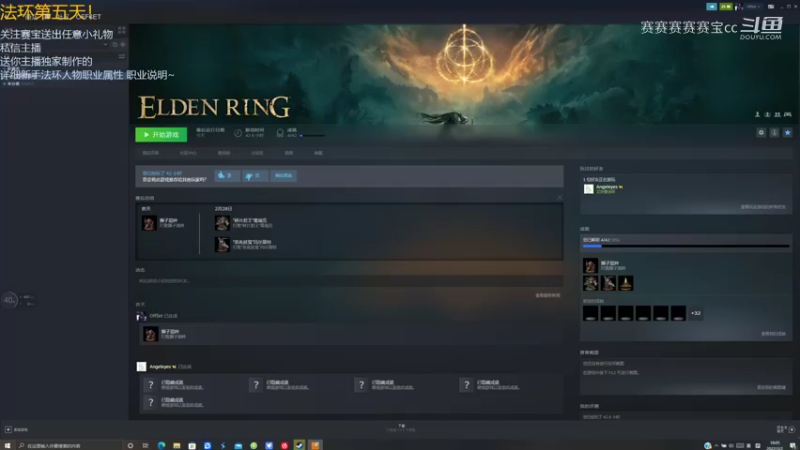Image resolution: width=800 pixels, height=450 pixels.
Task: Click the '+32' more achievements box
Action: pos(696,313)
